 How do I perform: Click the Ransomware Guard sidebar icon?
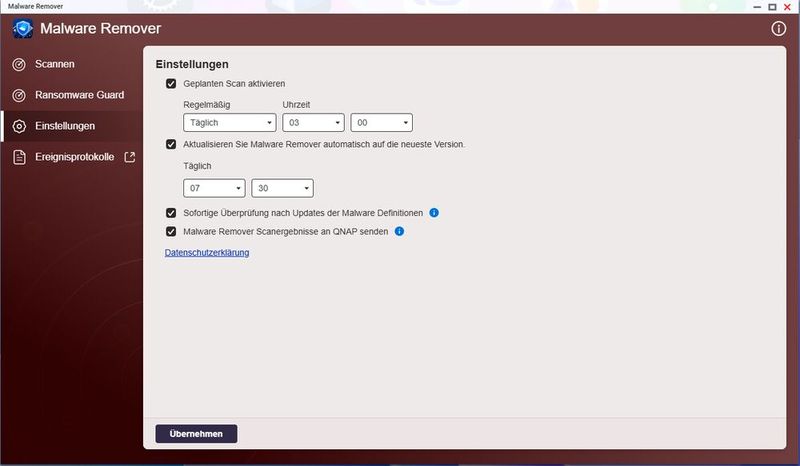[19, 95]
